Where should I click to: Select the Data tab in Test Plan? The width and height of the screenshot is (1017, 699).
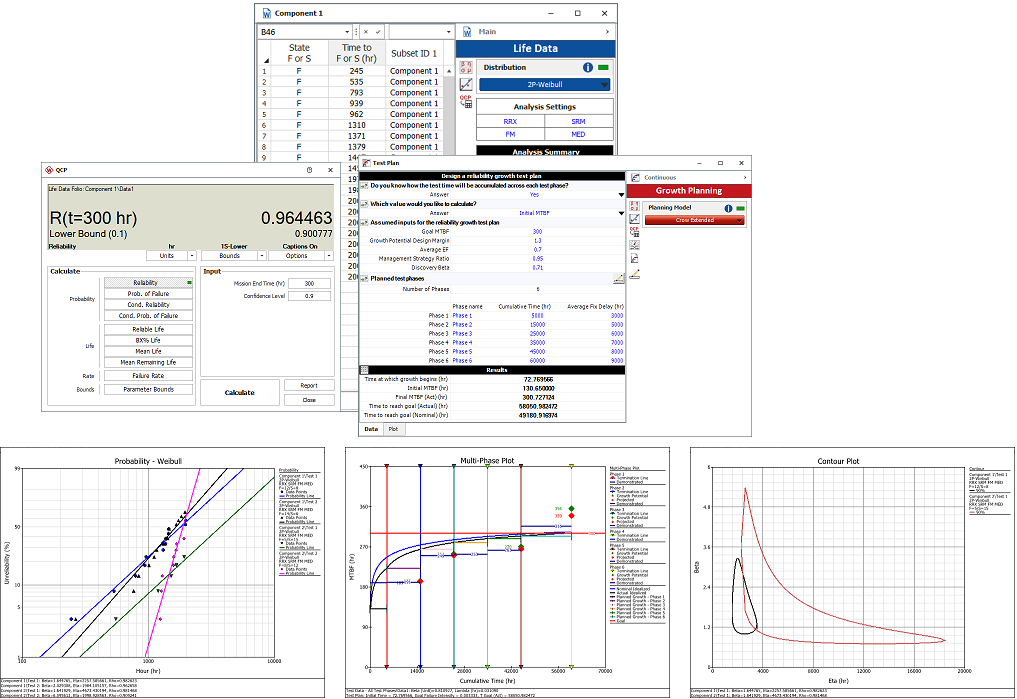(x=370, y=429)
